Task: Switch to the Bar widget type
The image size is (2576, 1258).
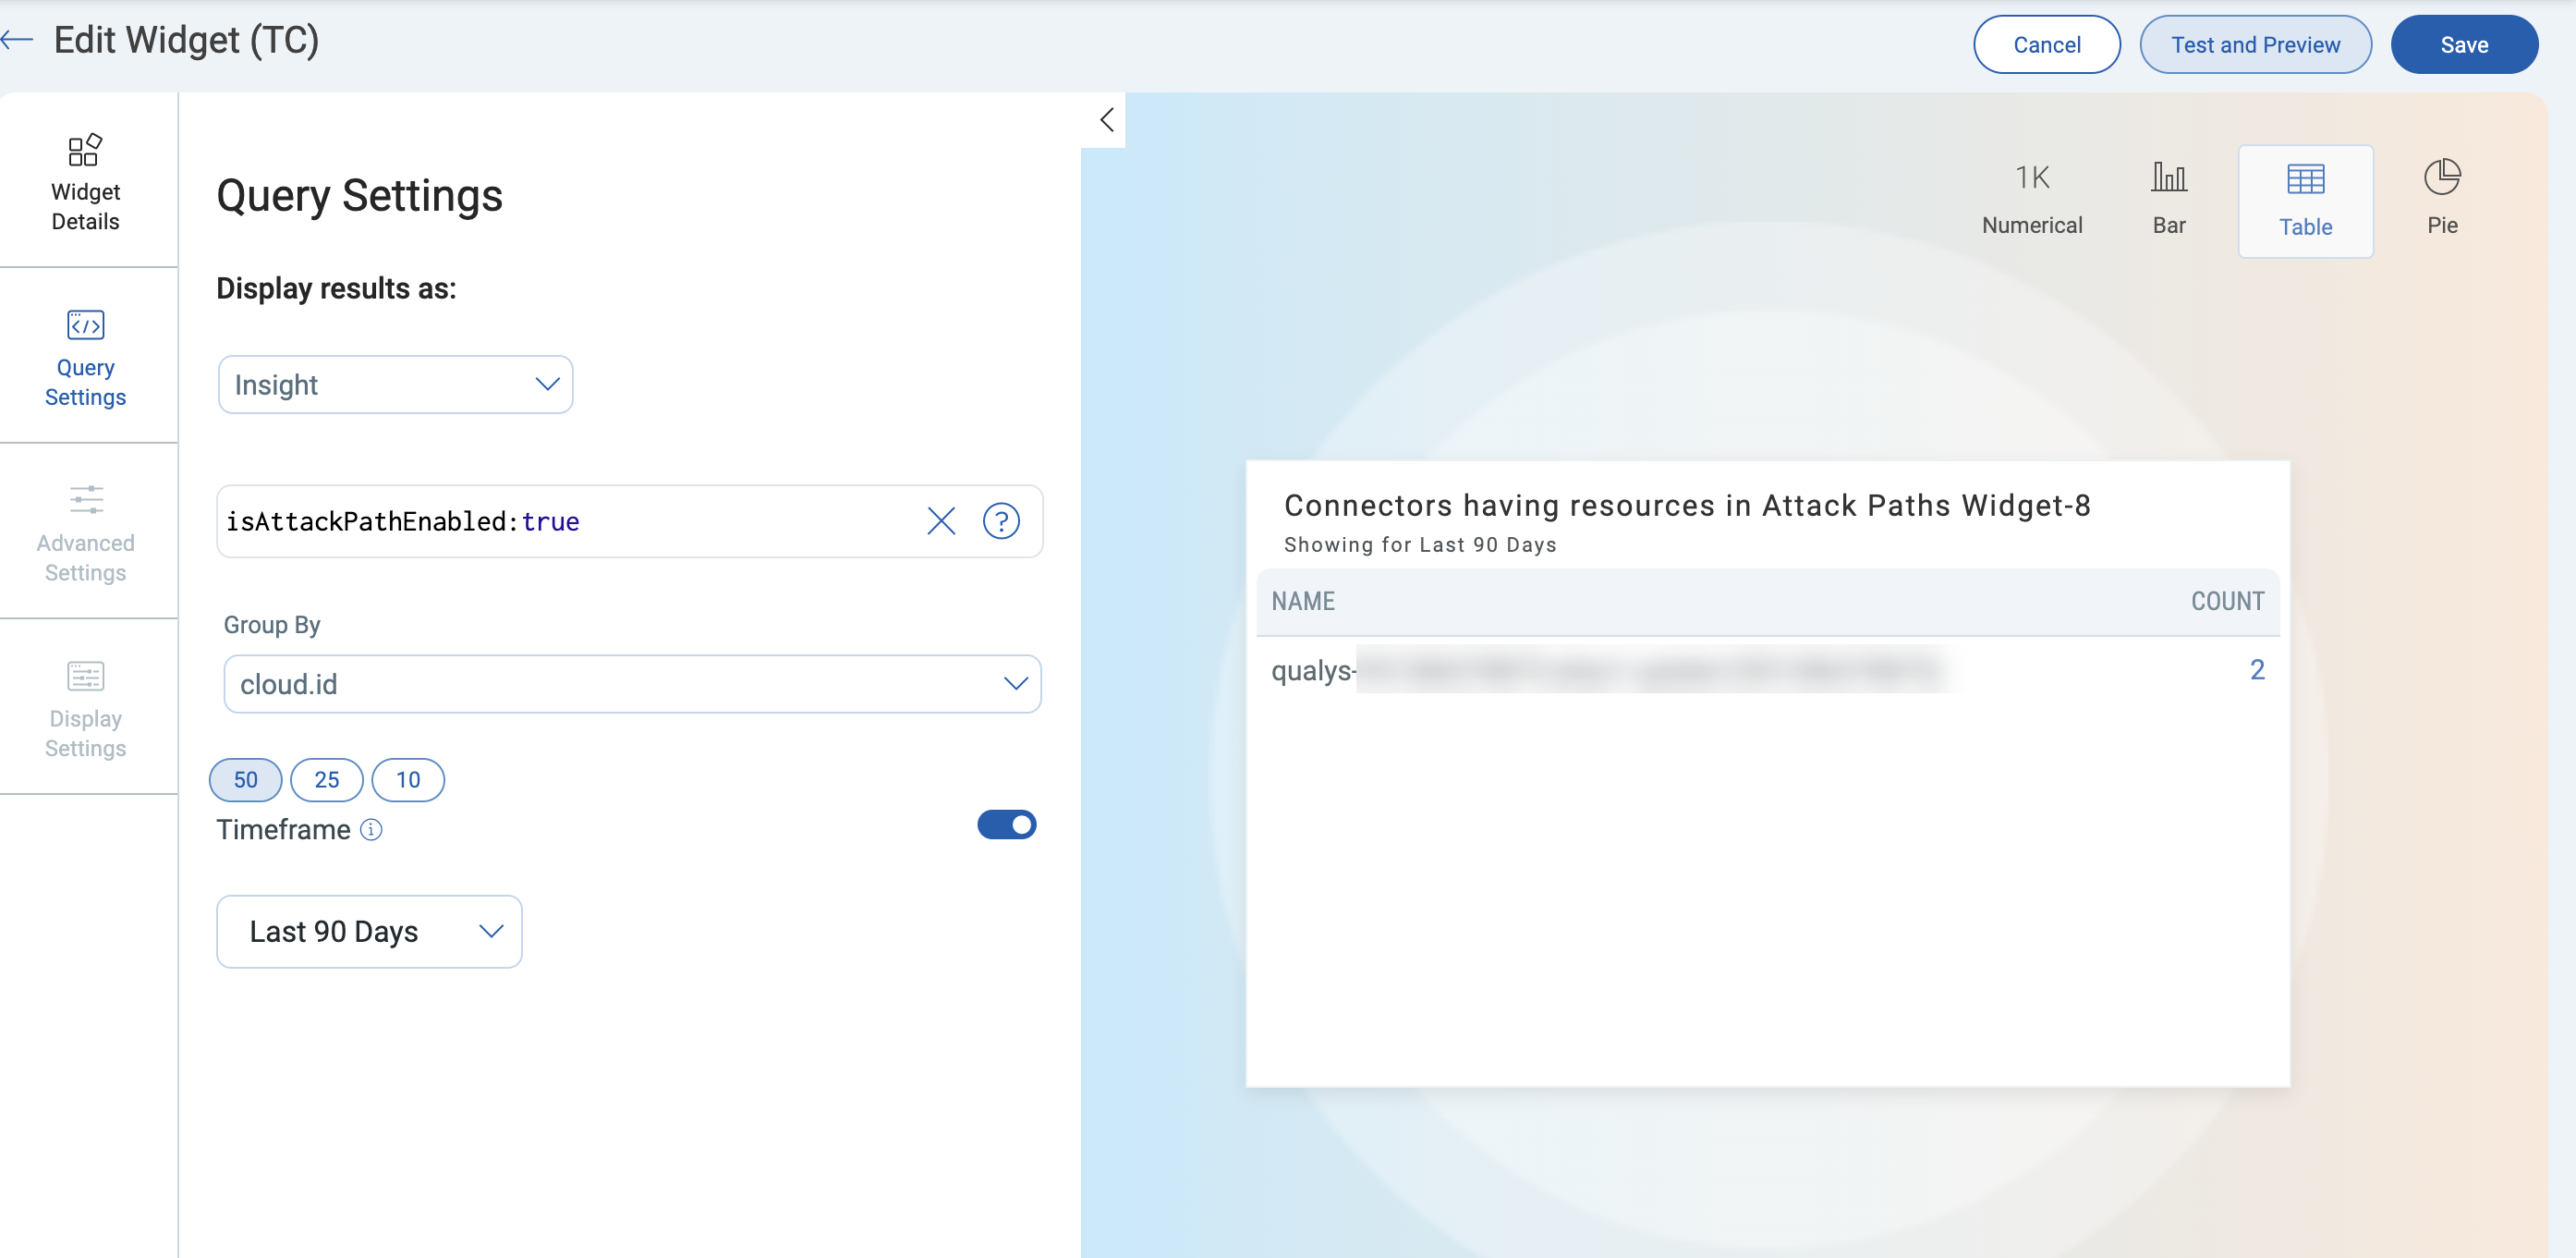Action: point(2168,198)
